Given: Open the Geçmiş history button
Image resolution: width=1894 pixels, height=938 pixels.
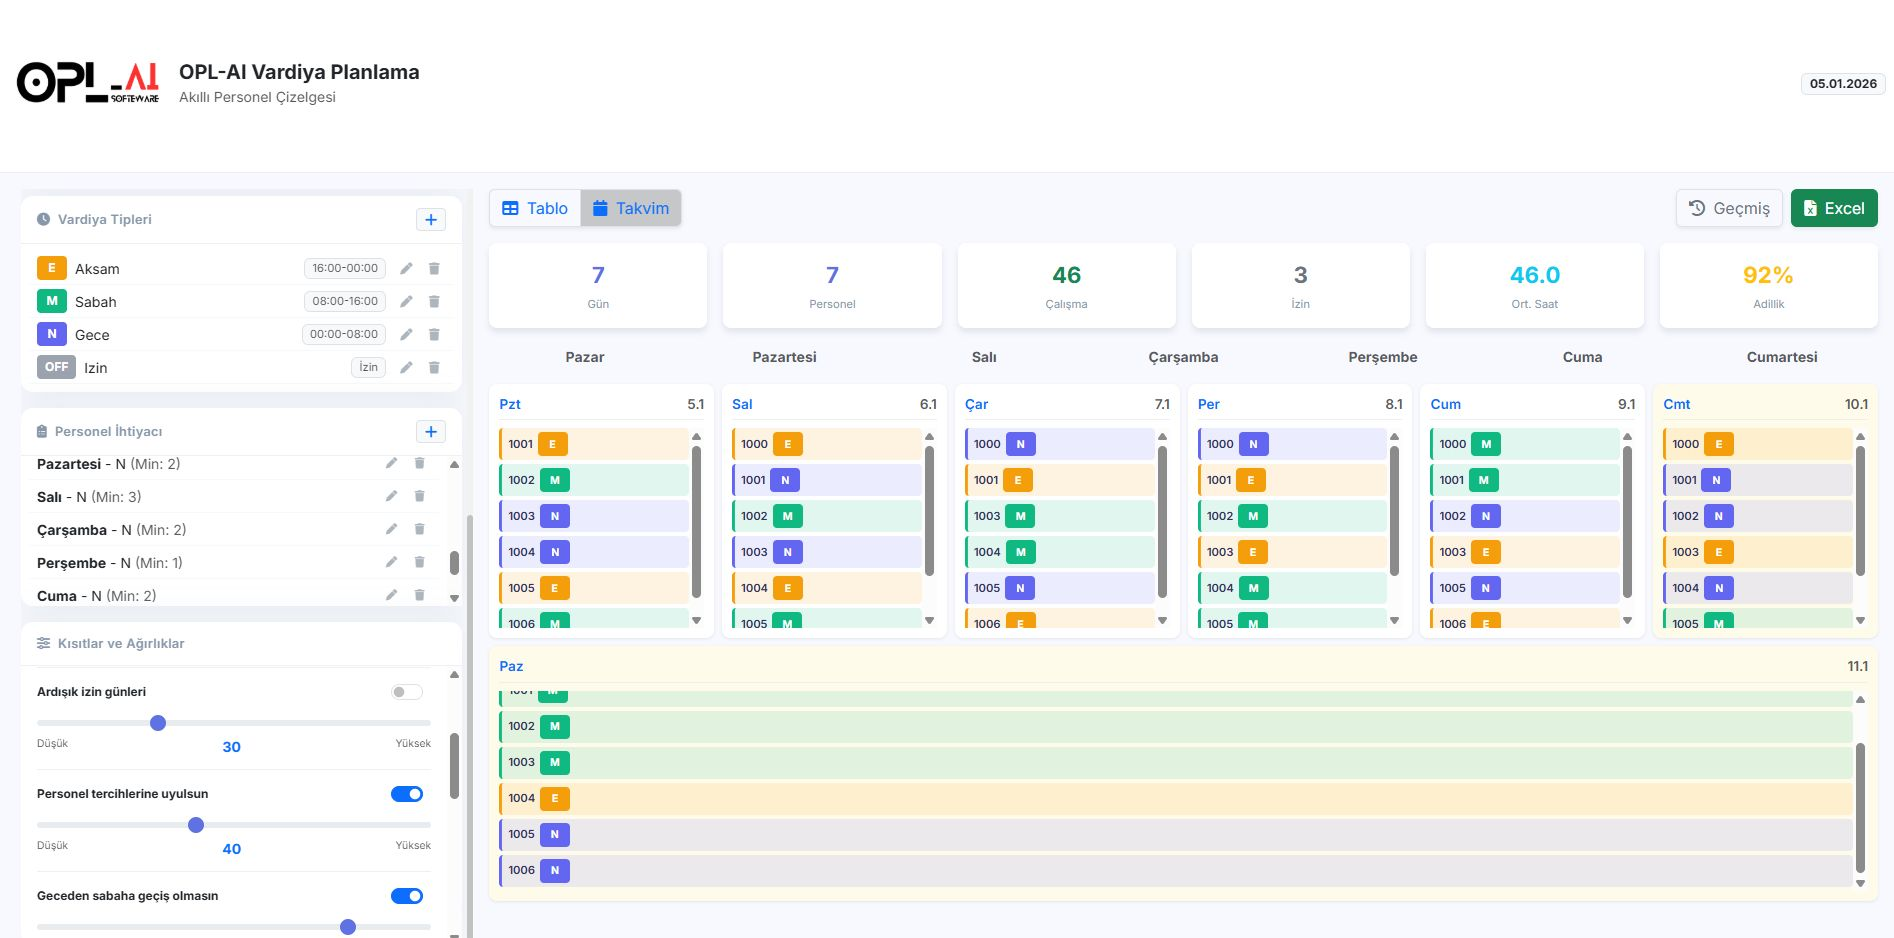Looking at the screenshot, I should click(1729, 208).
